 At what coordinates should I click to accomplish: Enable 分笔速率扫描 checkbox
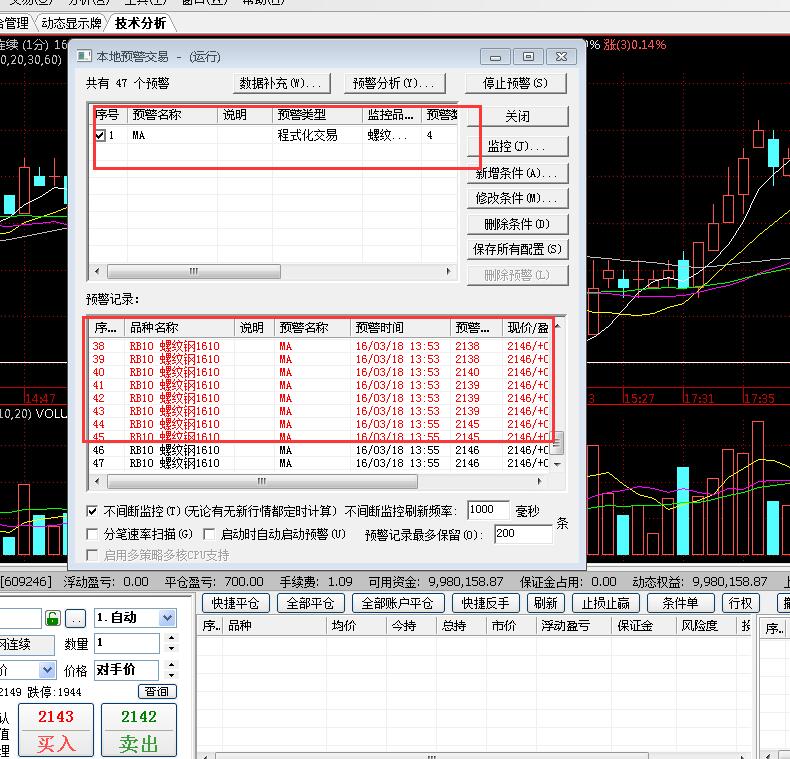[x=93, y=534]
